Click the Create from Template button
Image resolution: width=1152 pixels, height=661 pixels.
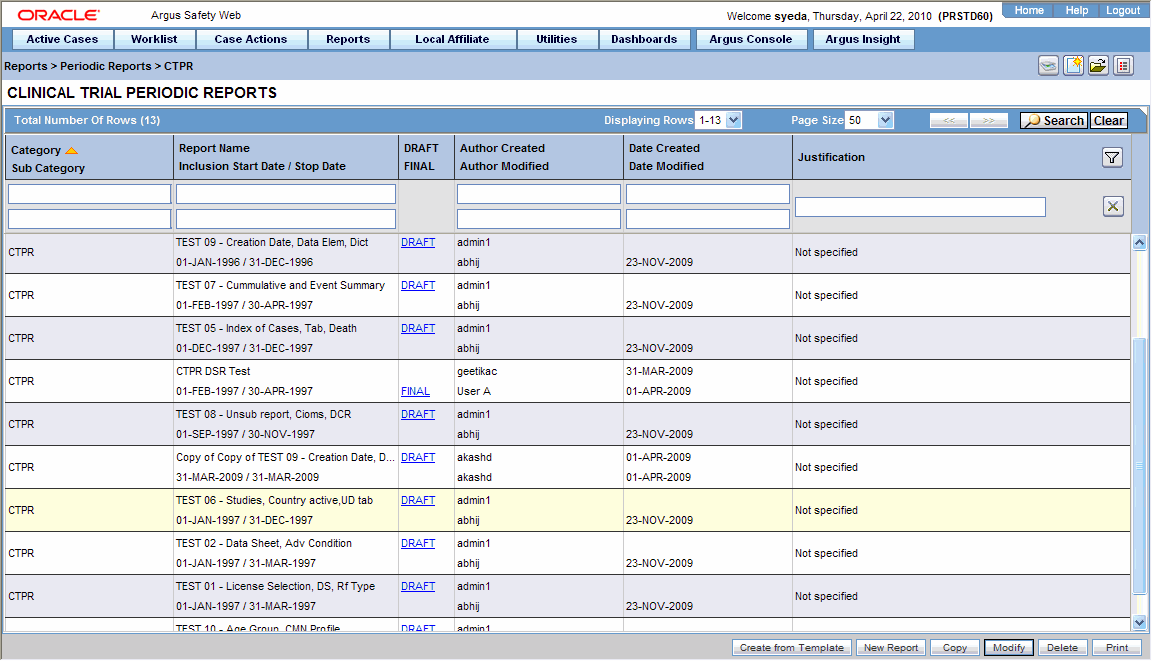click(x=791, y=647)
